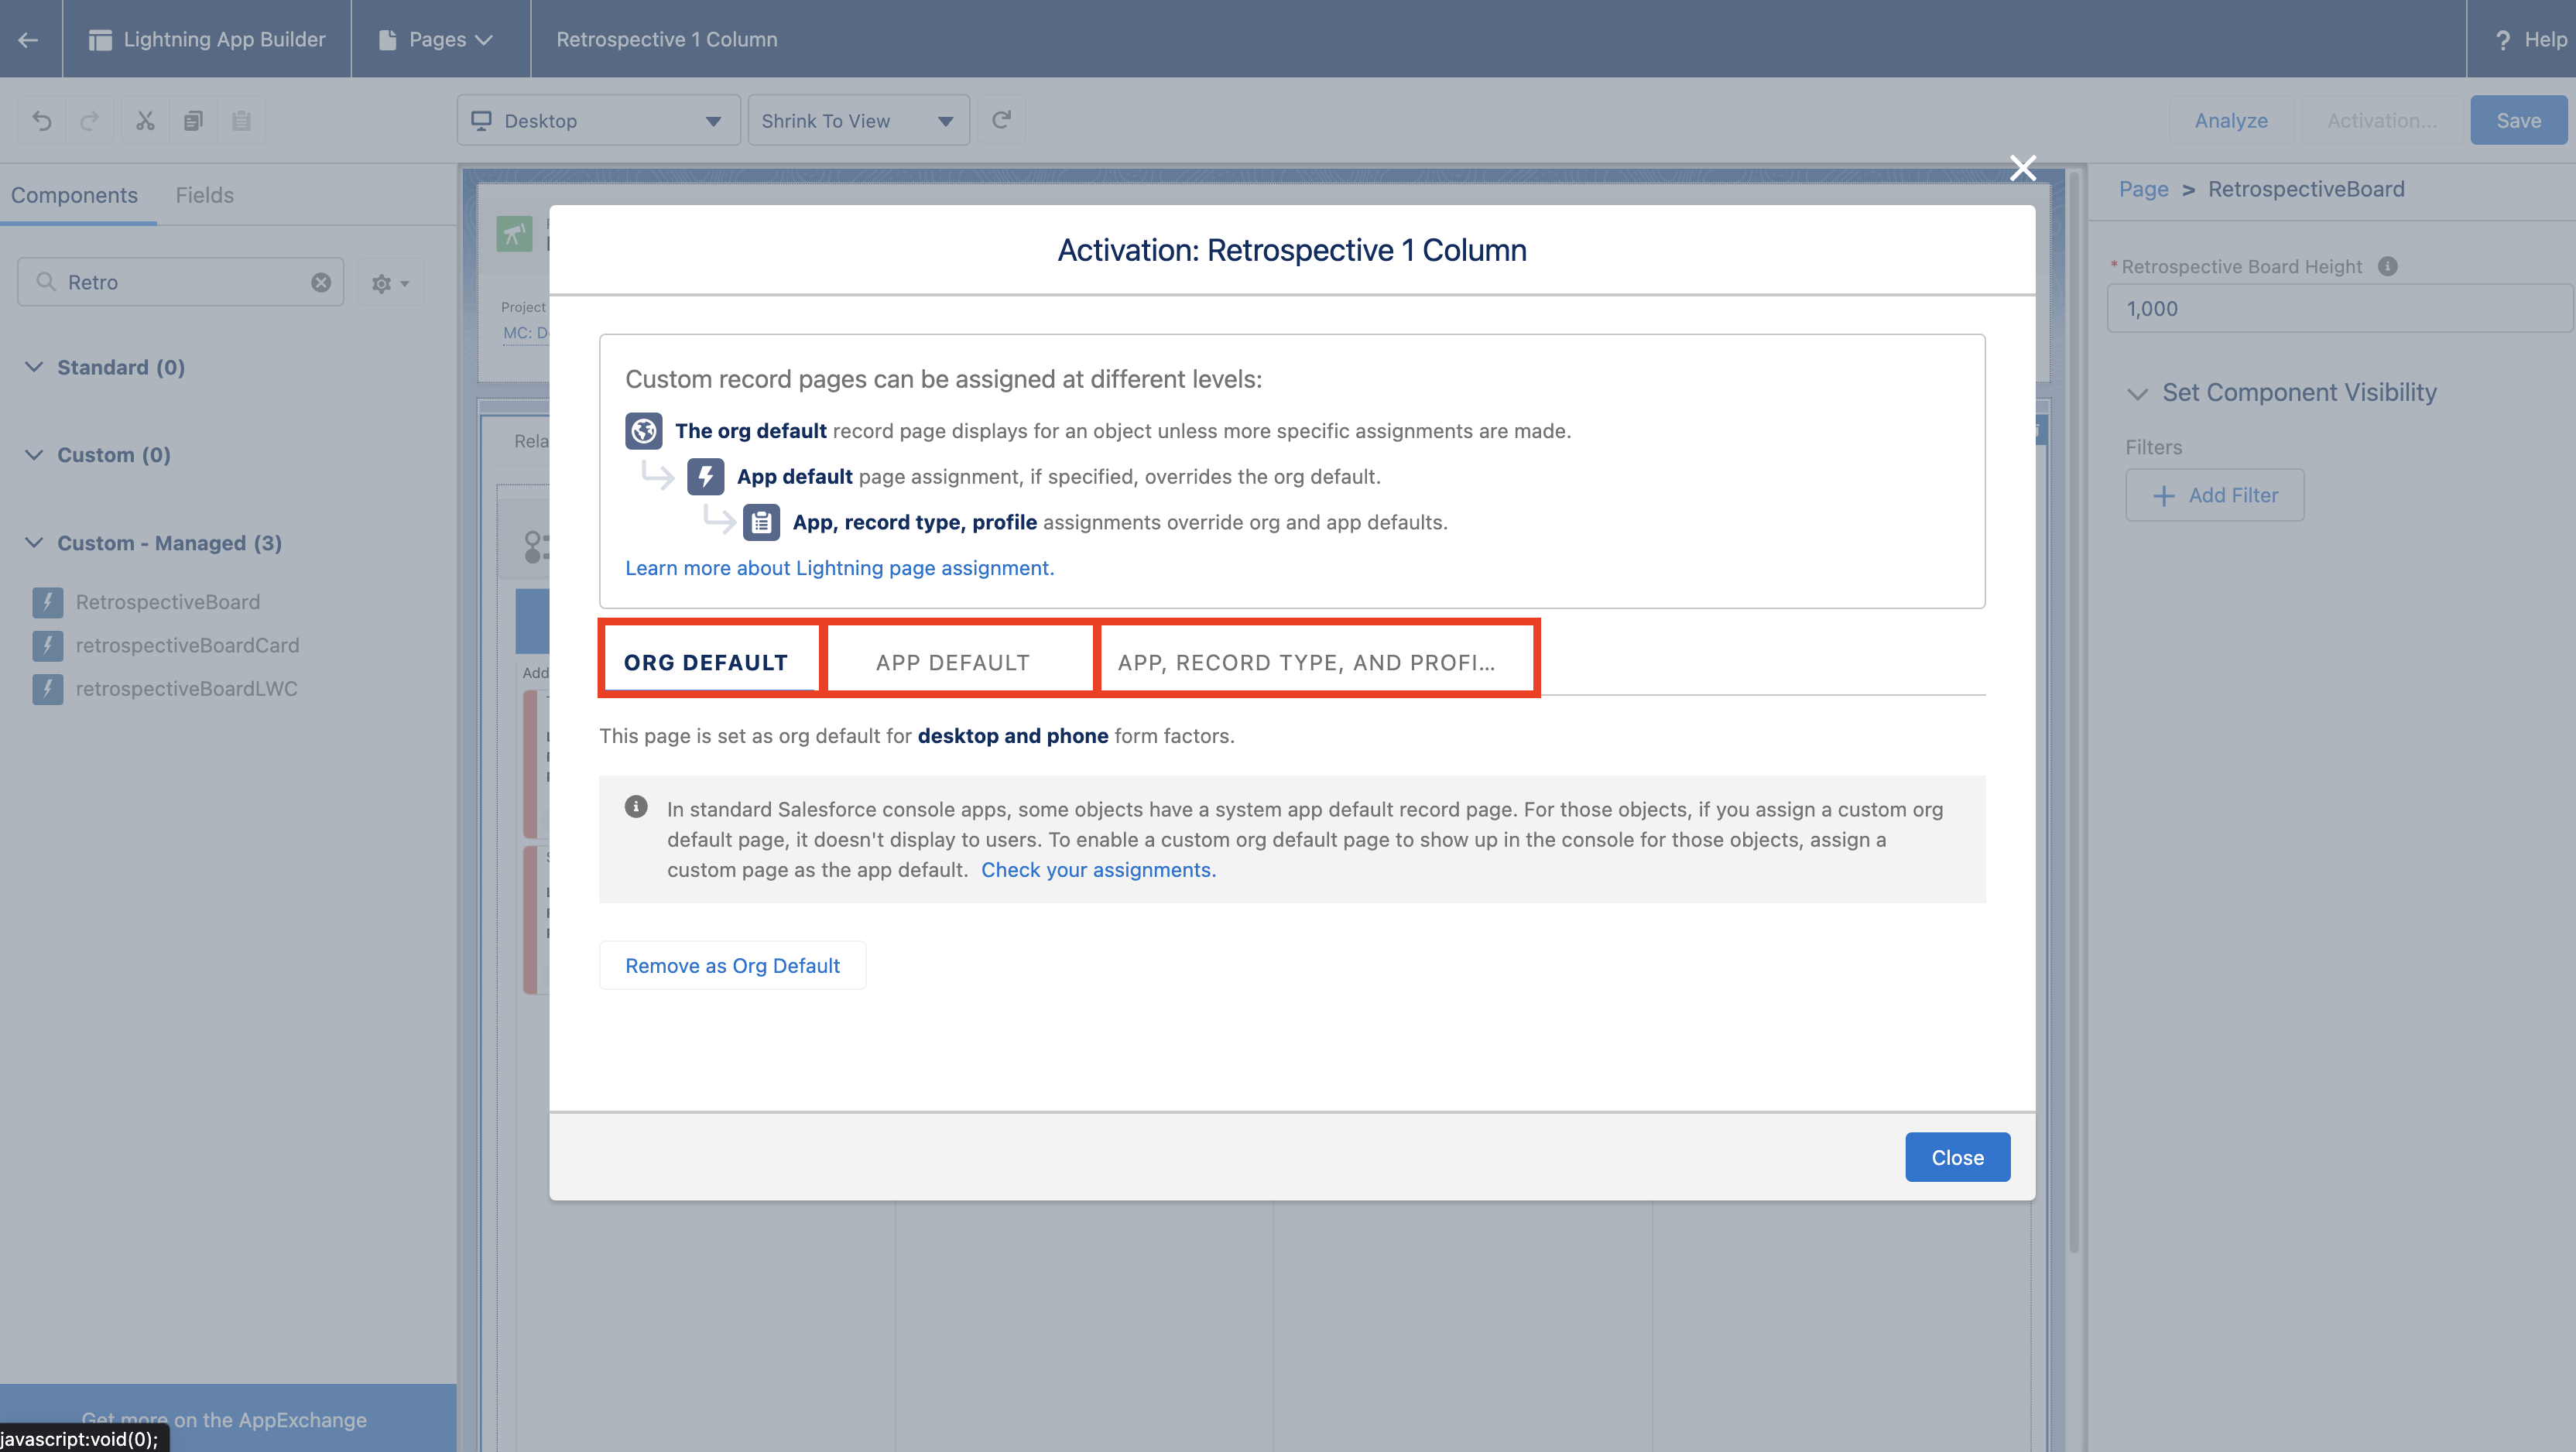2576x1452 pixels.
Task: Open the Desktop form factor dropdown
Action: (598, 121)
